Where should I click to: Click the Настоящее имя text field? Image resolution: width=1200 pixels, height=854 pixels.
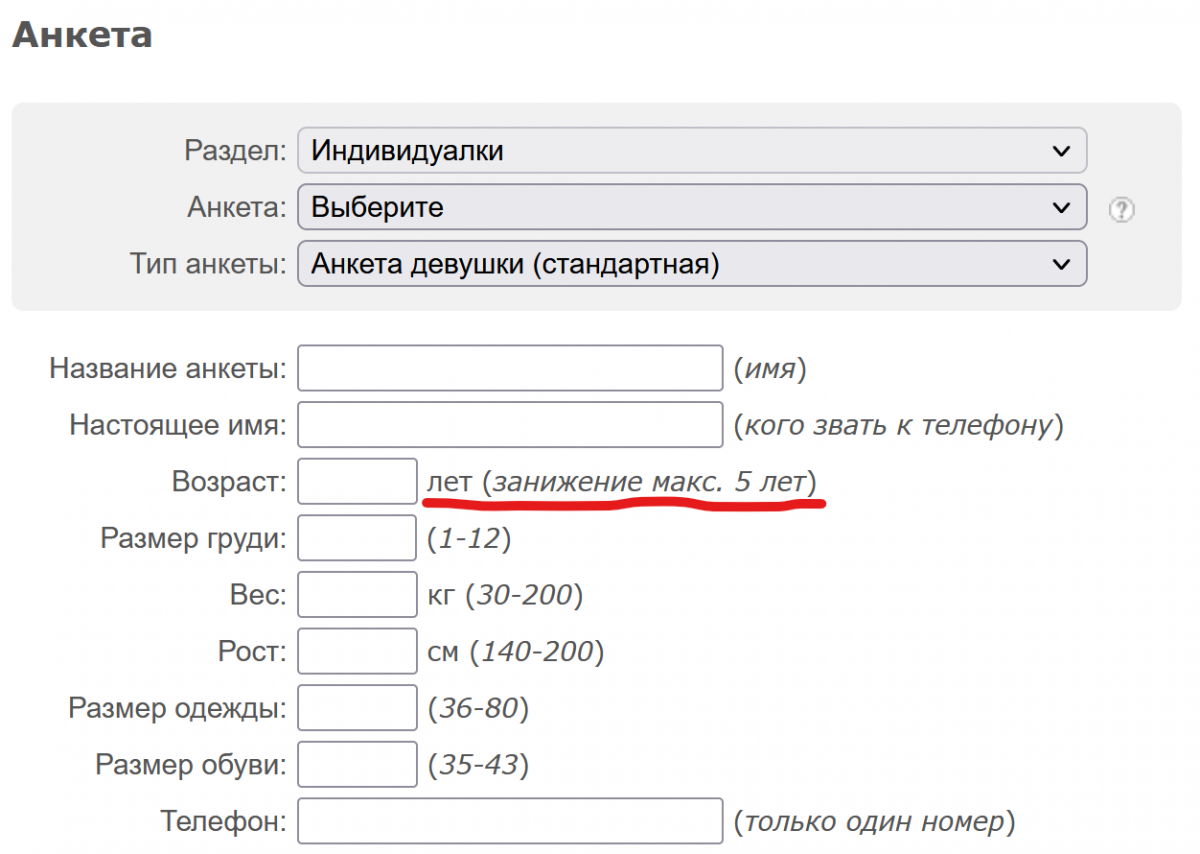coord(510,425)
